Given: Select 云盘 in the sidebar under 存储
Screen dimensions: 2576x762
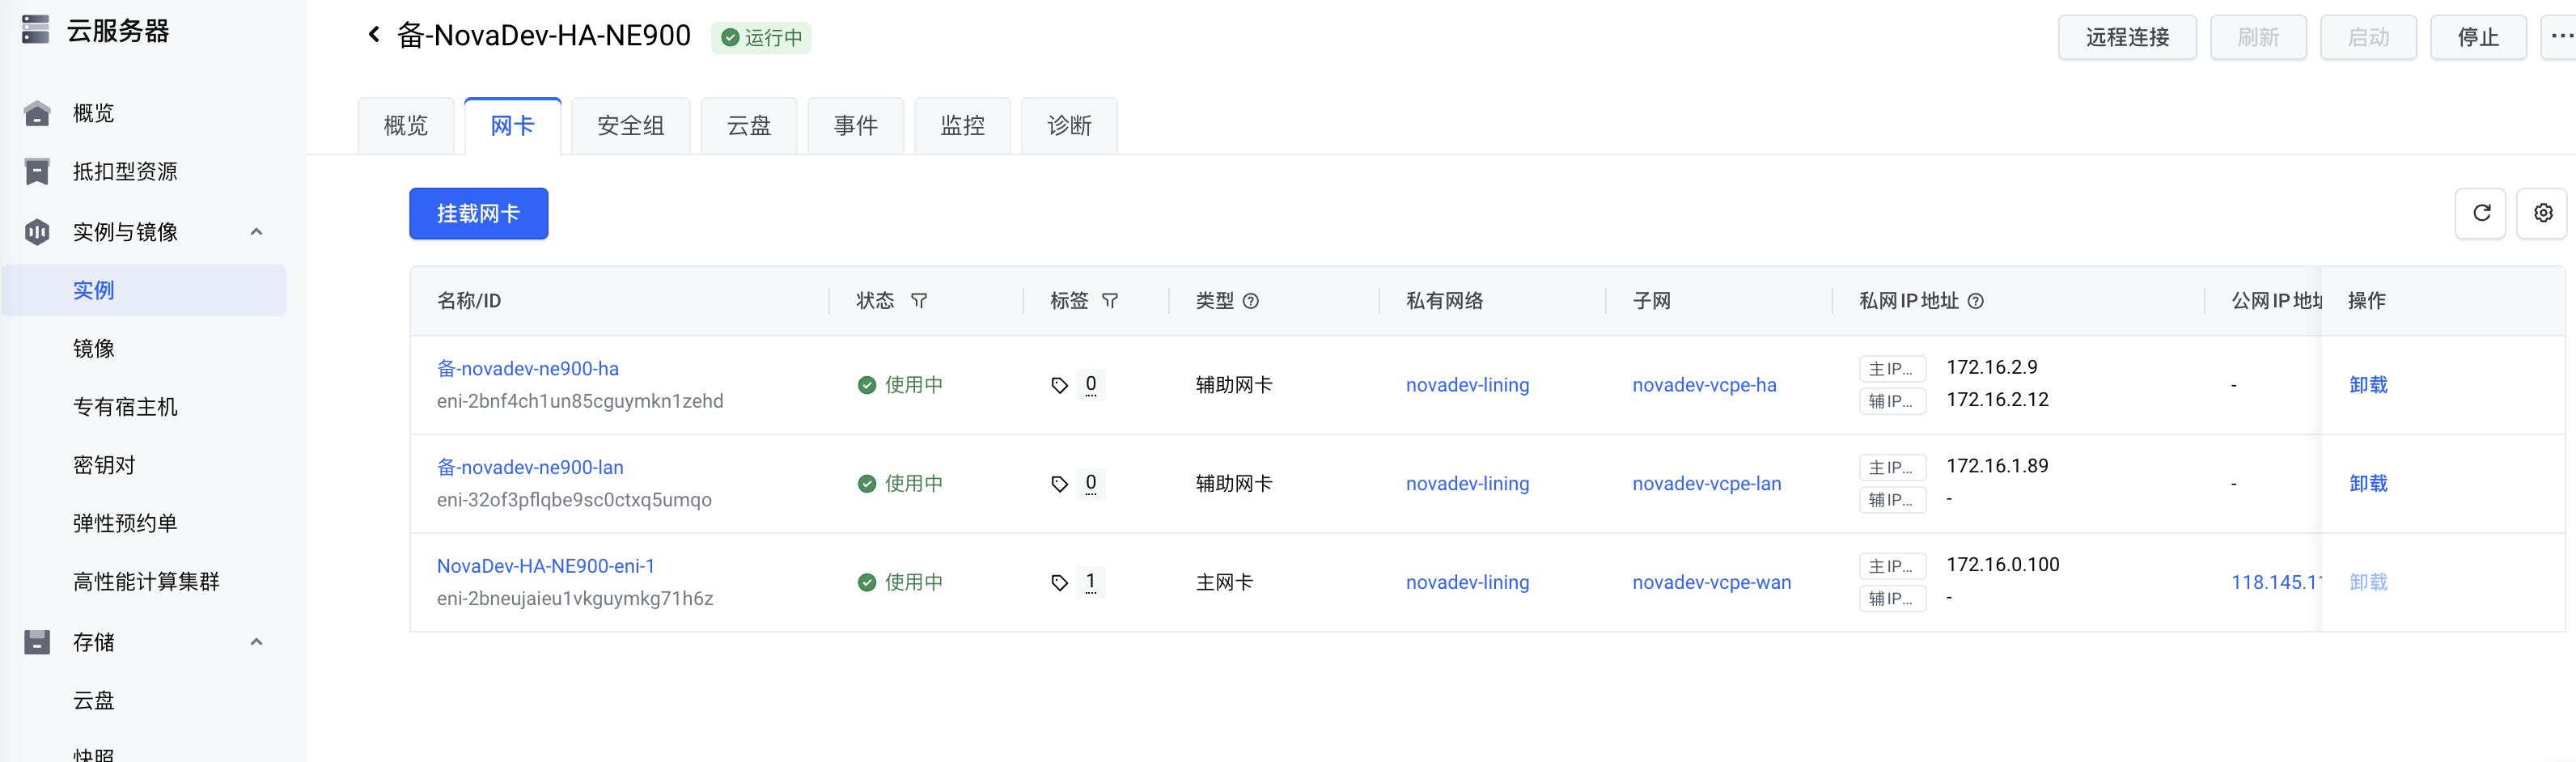Looking at the screenshot, I should tap(94, 700).
